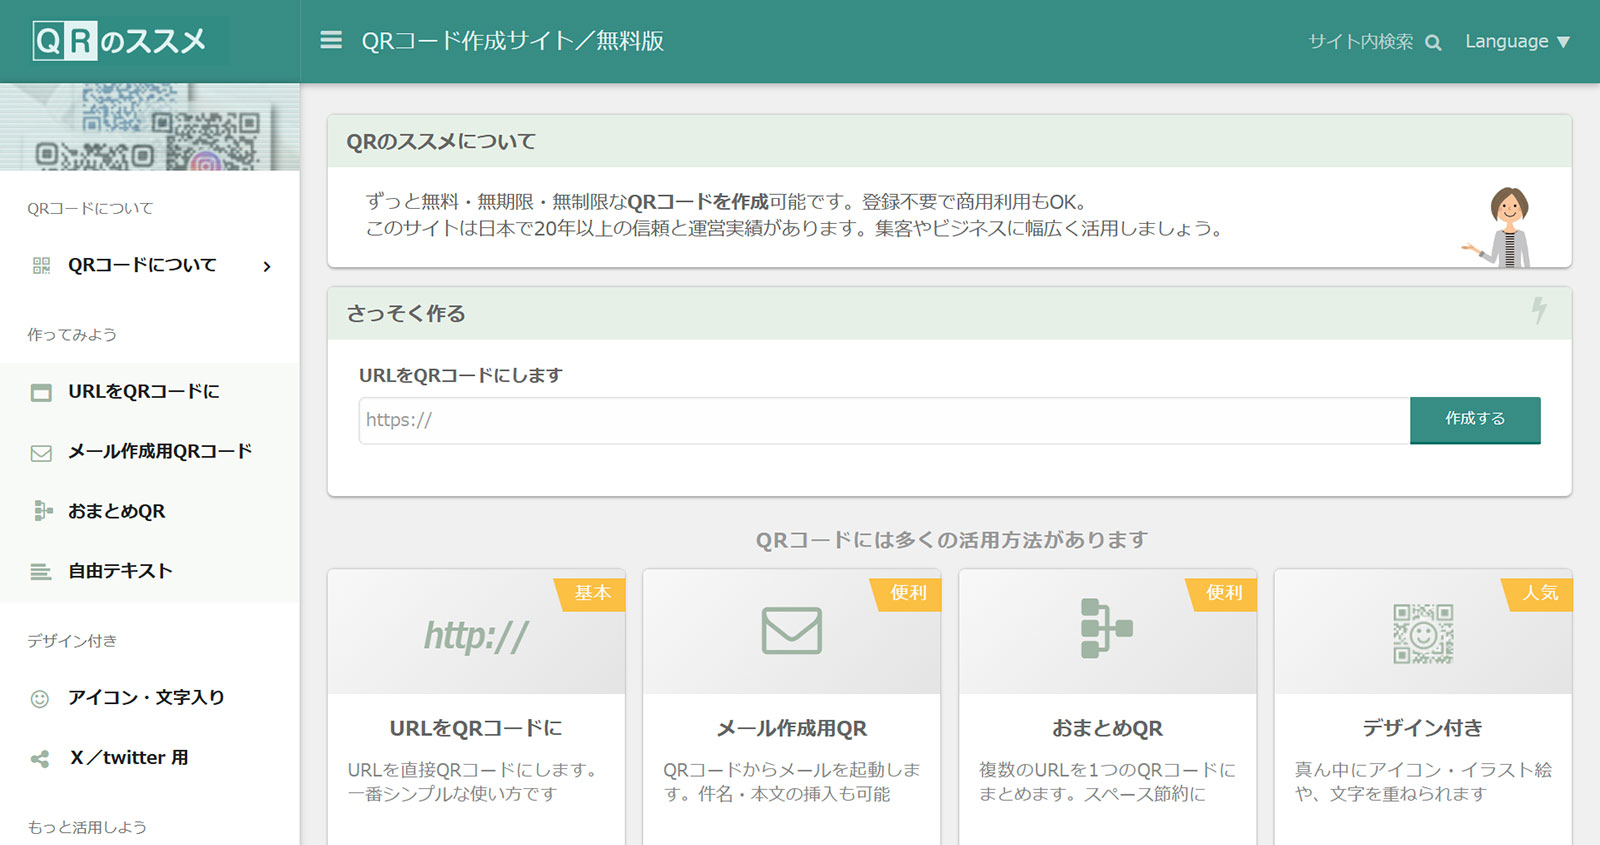Click the smiley face icon in sidebar
The width and height of the screenshot is (1600, 845).
click(40, 699)
